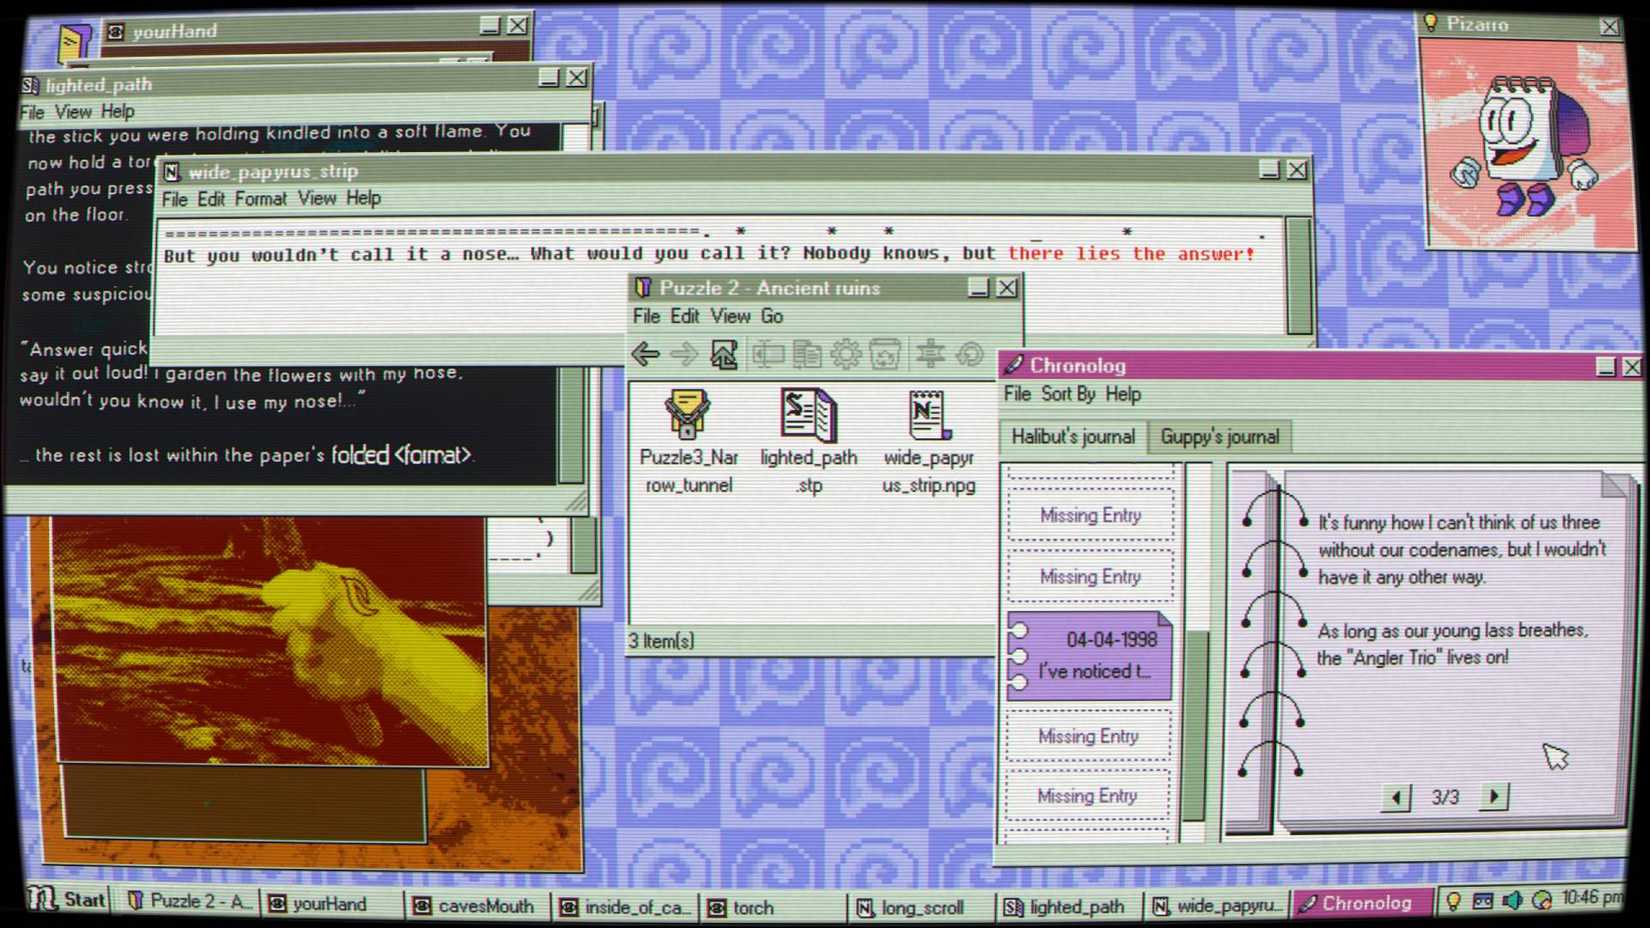The height and width of the screenshot is (928, 1650).
Task: Click the speaker volume icon in system tray
Action: click(x=1512, y=901)
